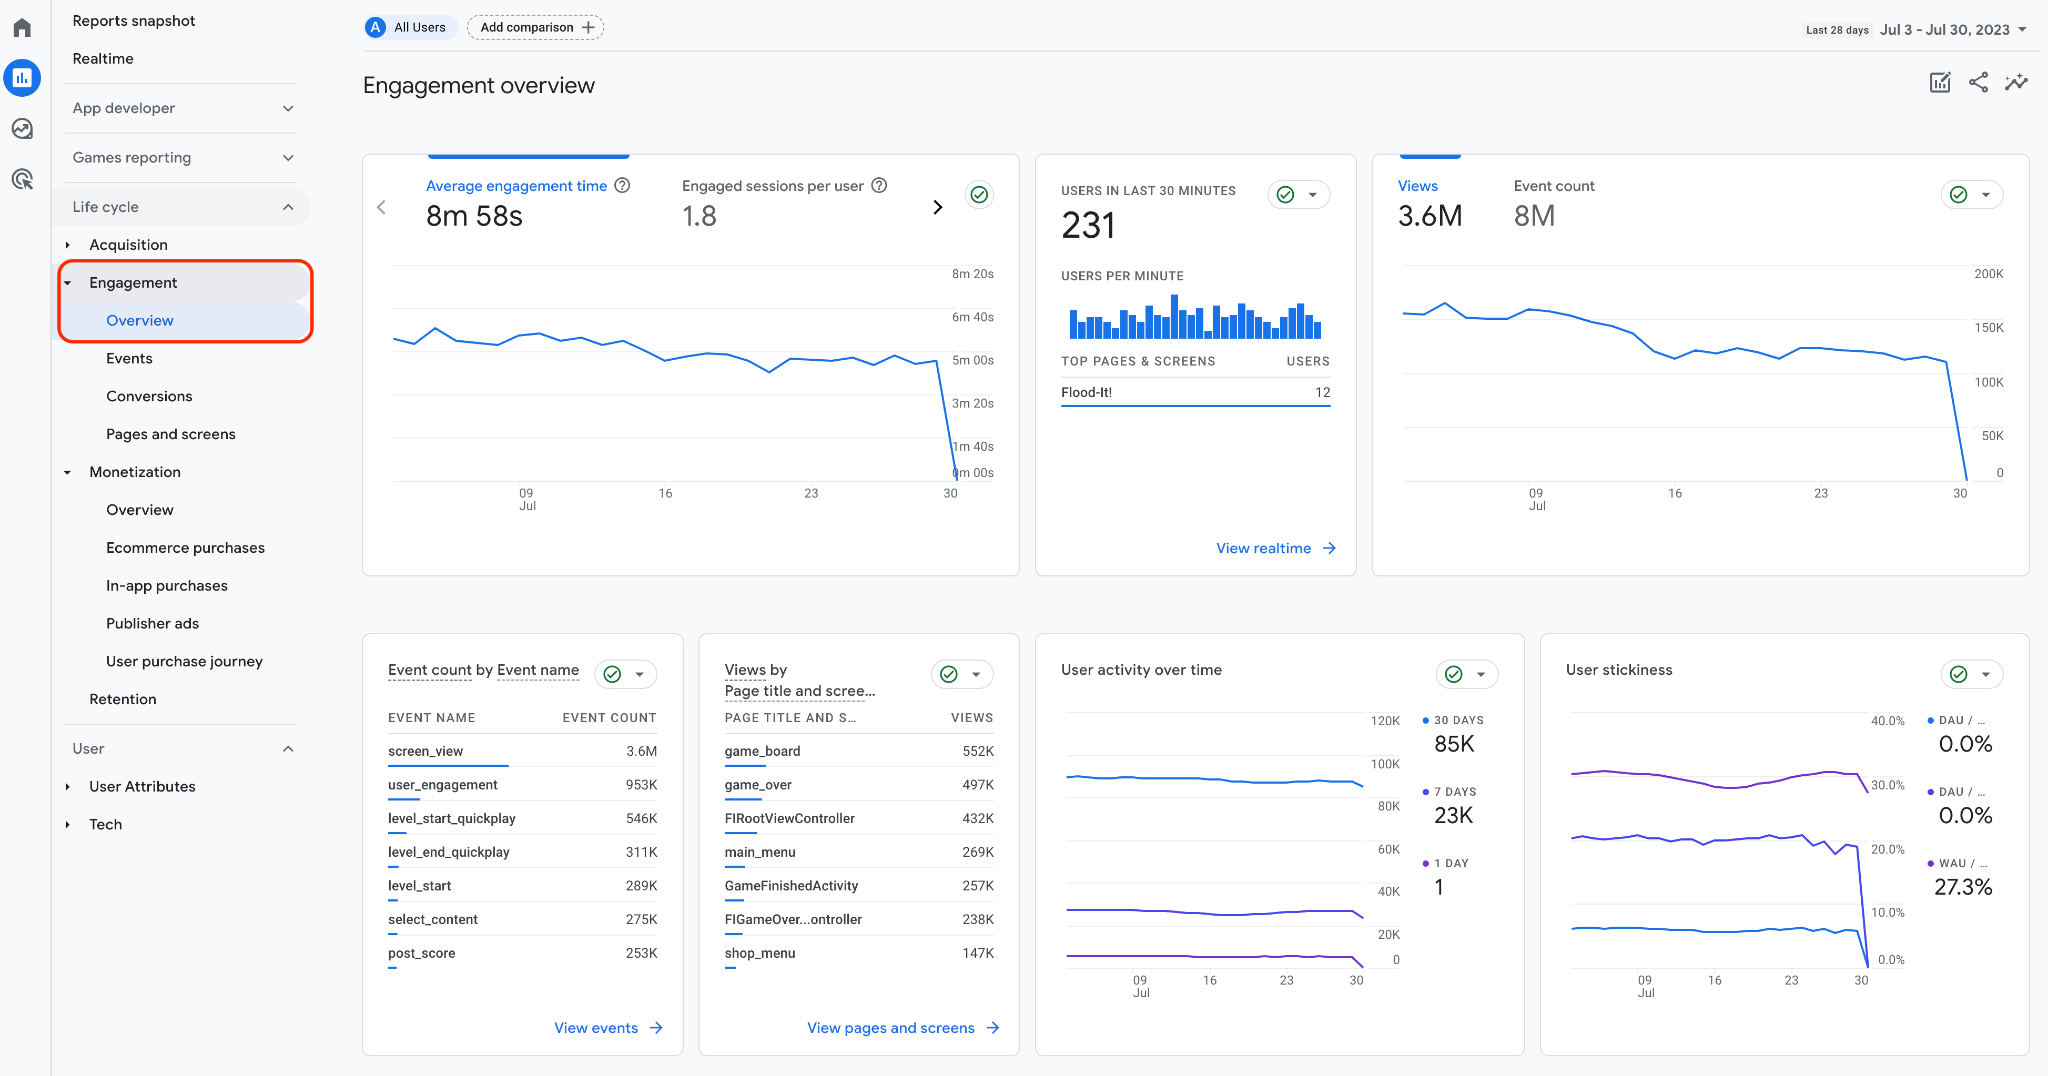Expand the User Attributes item
This screenshot has width=2048, height=1076.
point(68,787)
